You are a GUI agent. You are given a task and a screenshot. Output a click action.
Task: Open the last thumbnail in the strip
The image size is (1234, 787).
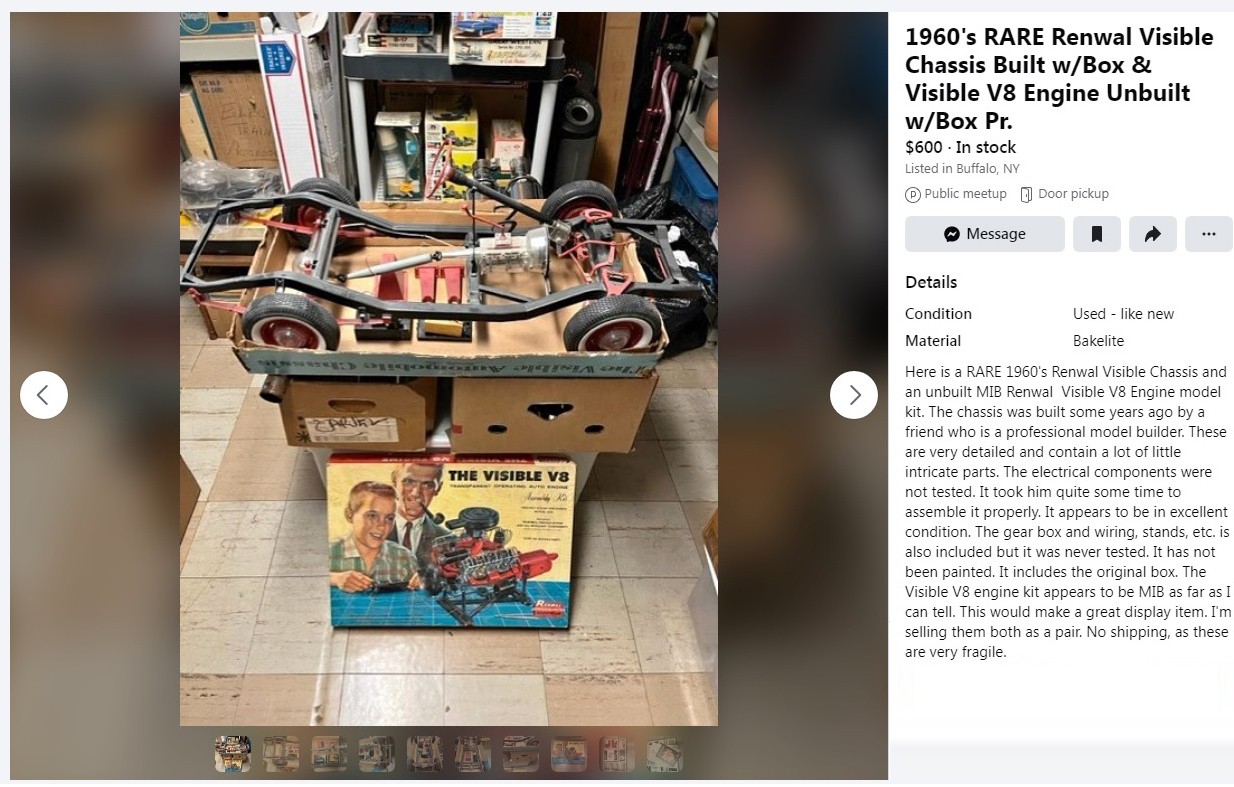click(x=665, y=754)
